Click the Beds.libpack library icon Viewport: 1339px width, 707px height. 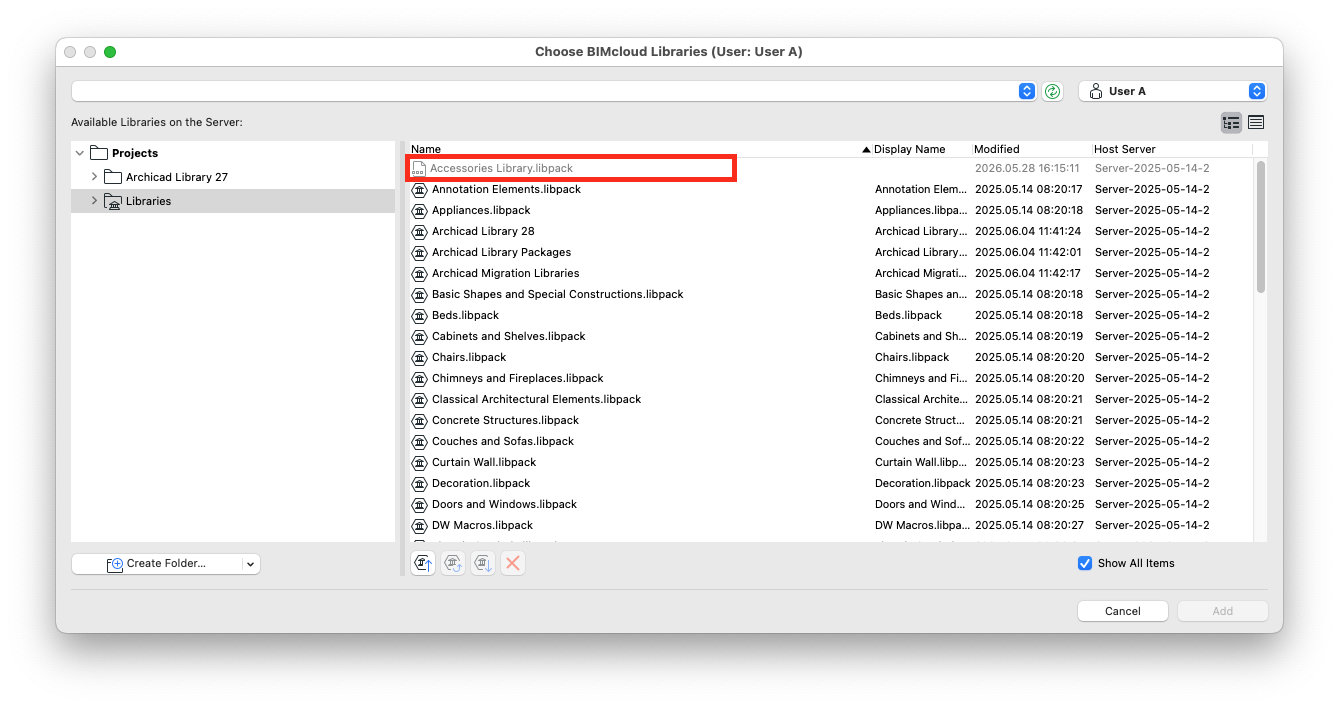[x=420, y=316]
